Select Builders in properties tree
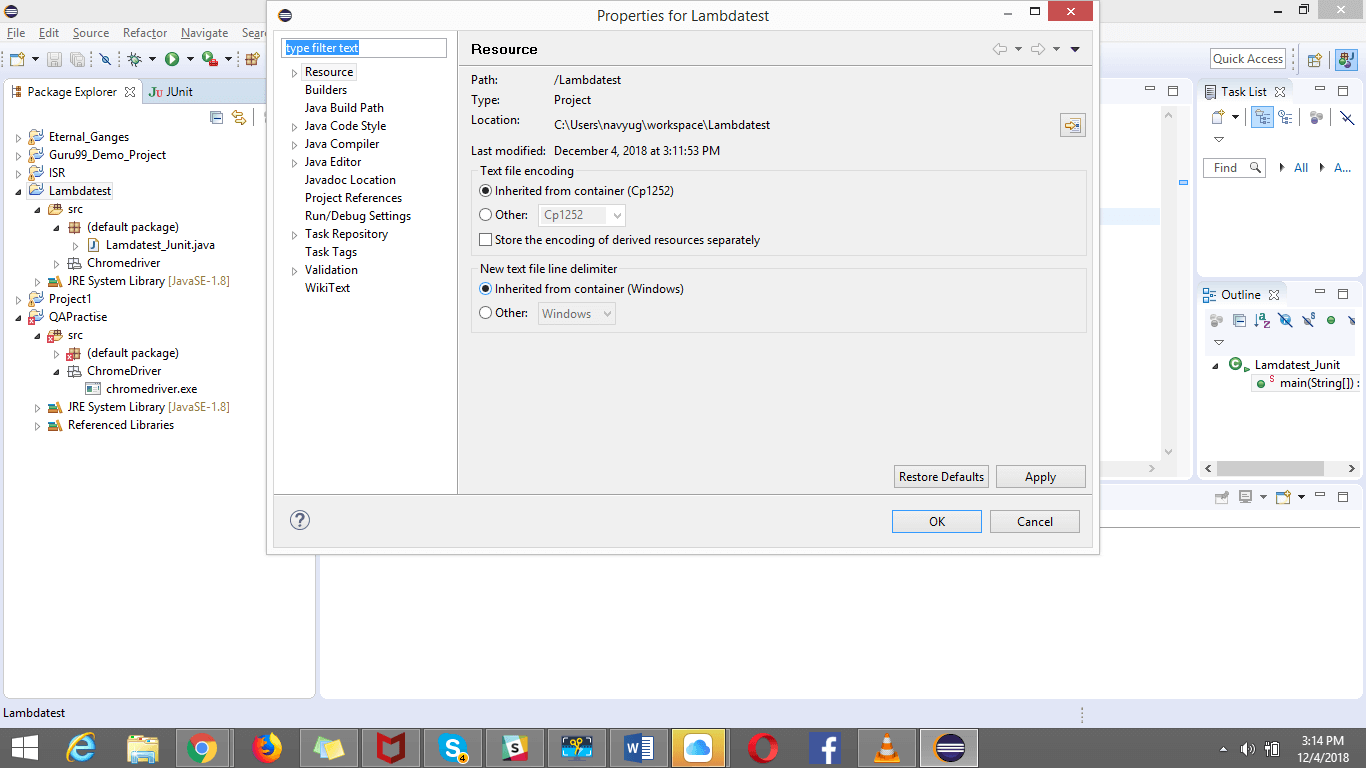Viewport: 1366px width, 768px height. click(326, 90)
